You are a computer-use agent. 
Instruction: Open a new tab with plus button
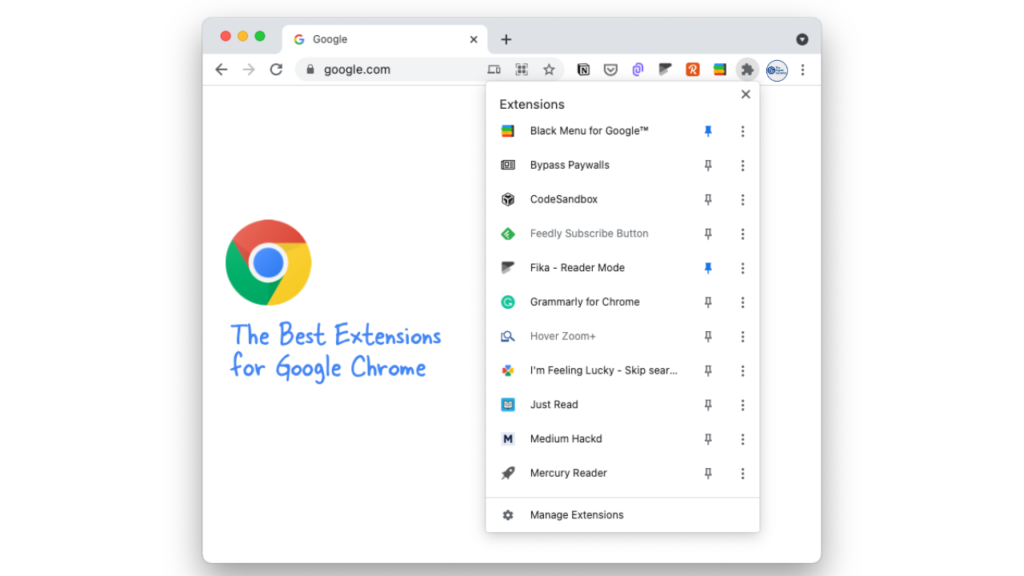(506, 40)
